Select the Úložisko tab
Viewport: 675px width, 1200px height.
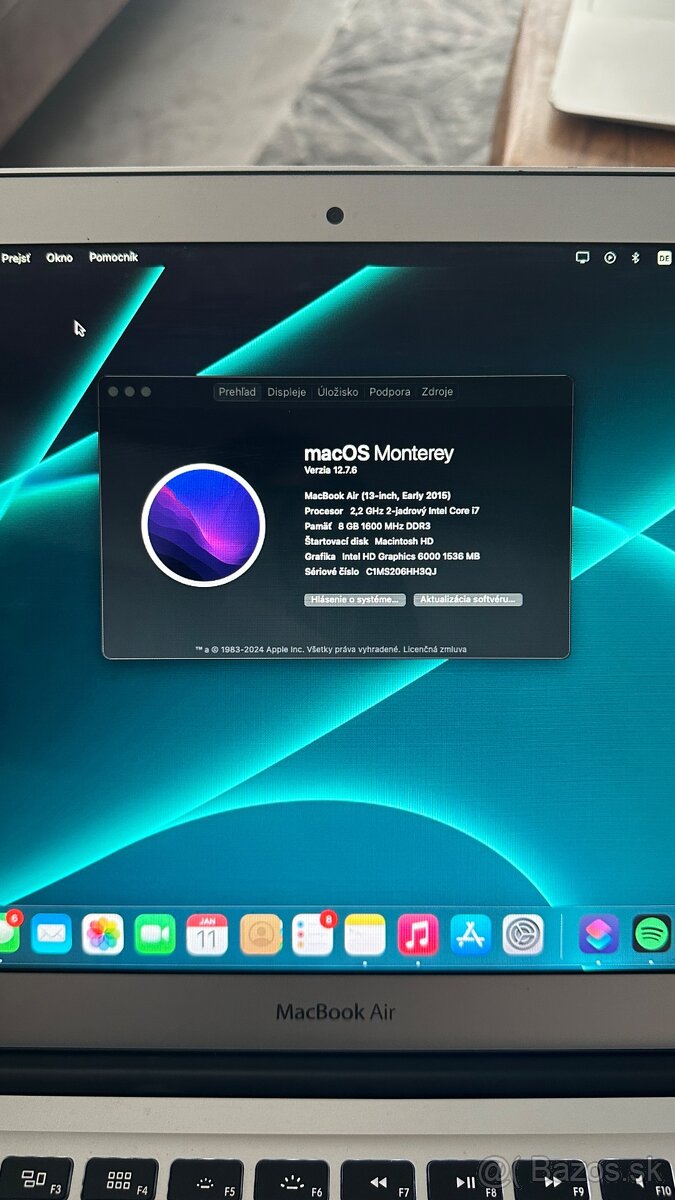coord(338,392)
